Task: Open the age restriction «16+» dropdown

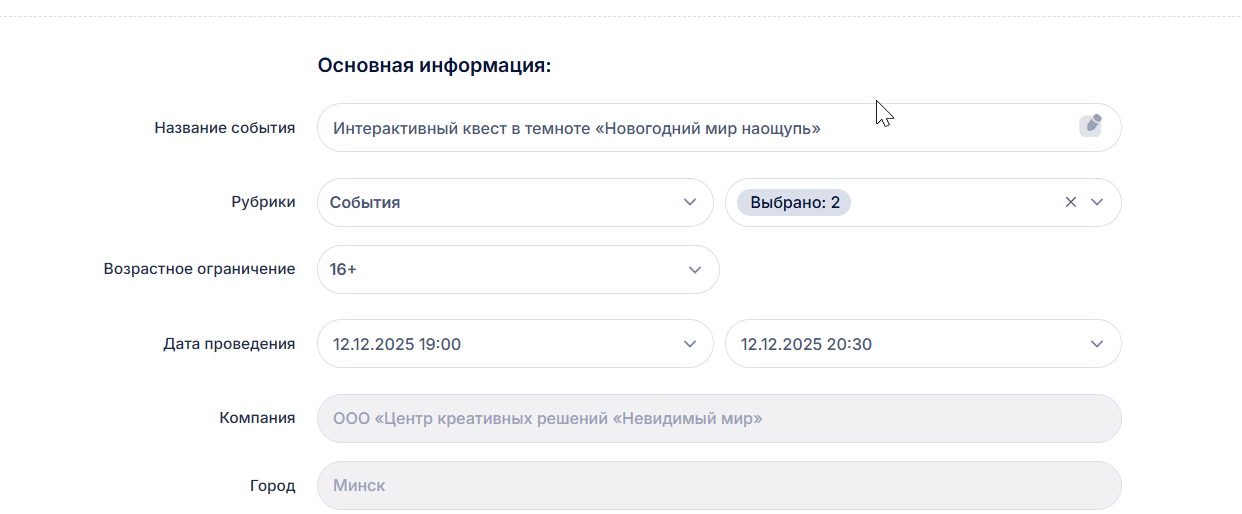Action: (x=500, y=270)
